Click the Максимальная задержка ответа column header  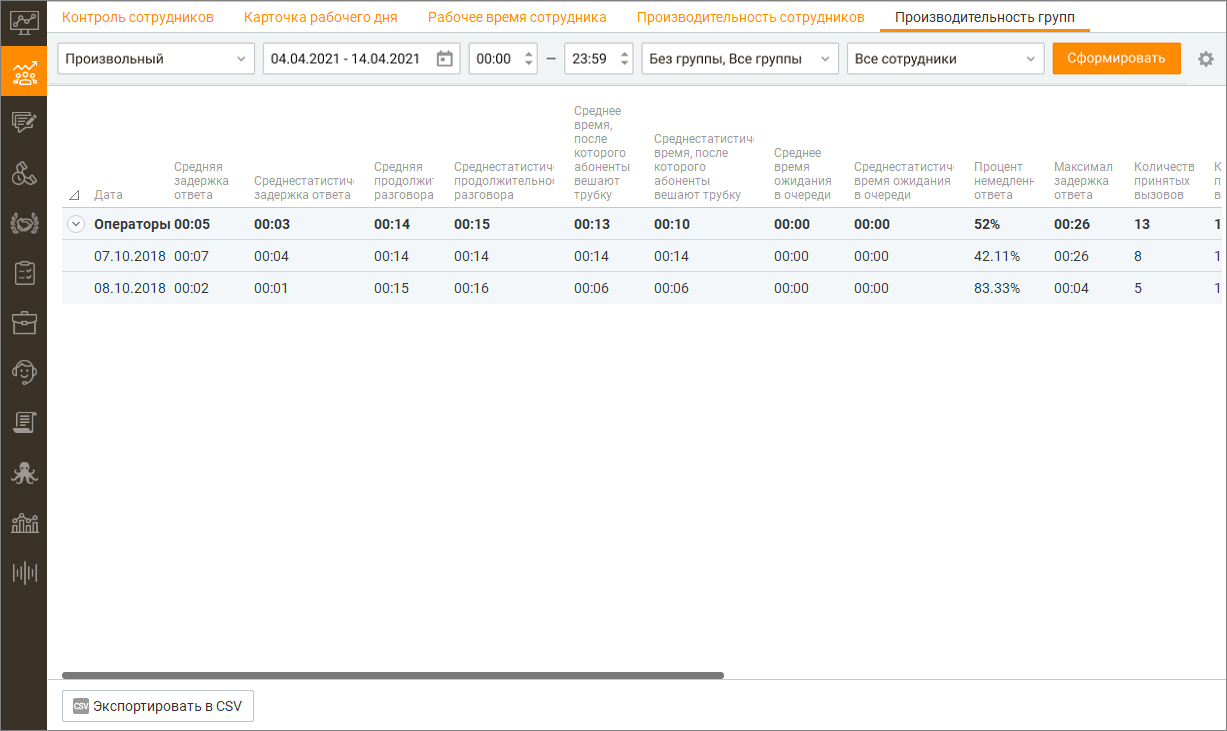[1084, 181]
